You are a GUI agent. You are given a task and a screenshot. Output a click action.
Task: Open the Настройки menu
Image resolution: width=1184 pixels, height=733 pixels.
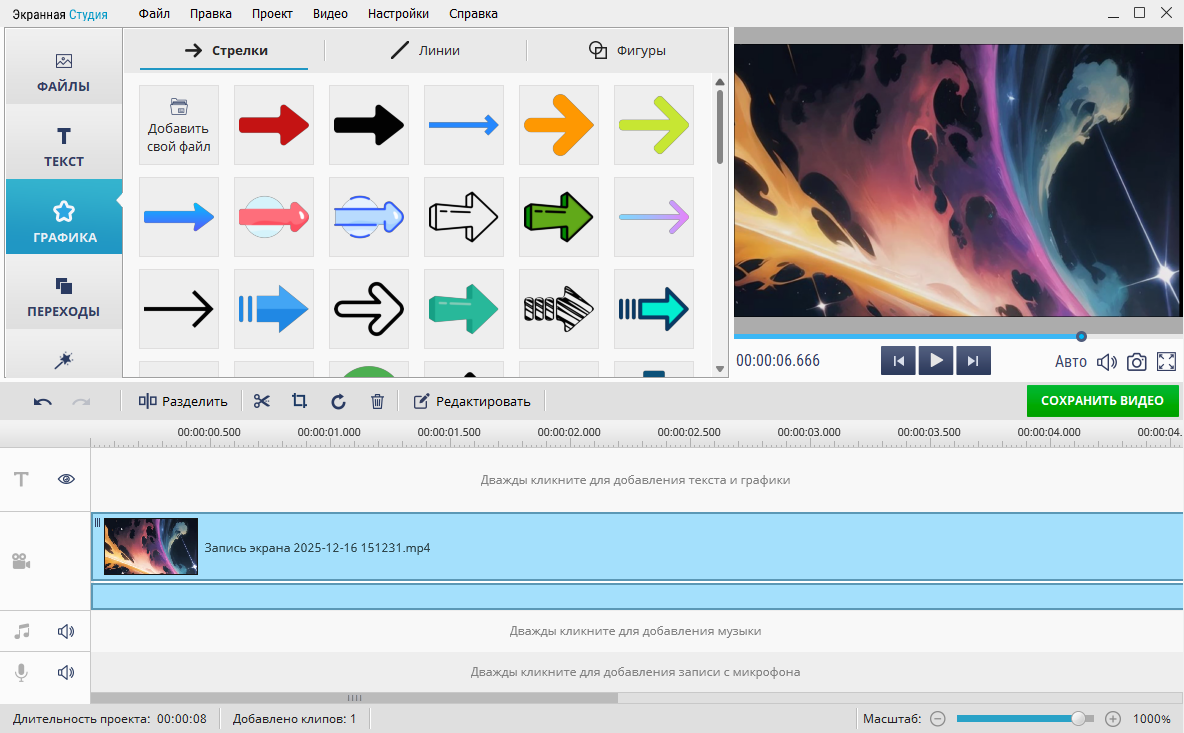click(x=398, y=14)
